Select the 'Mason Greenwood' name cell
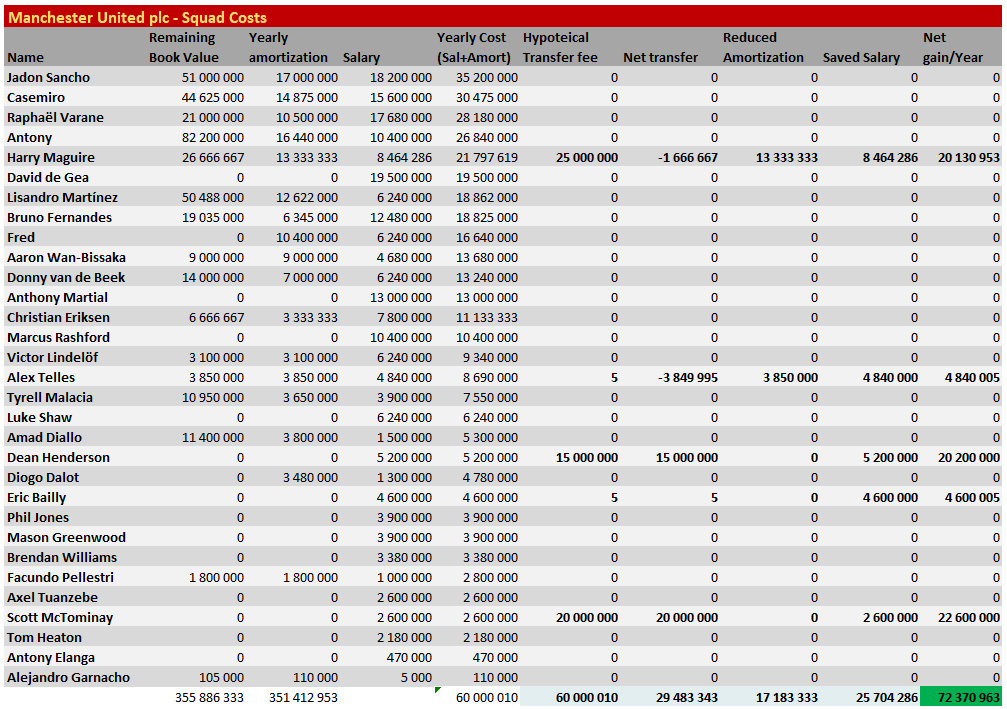Image resolution: width=1007 pixels, height=709 pixels. coord(66,537)
